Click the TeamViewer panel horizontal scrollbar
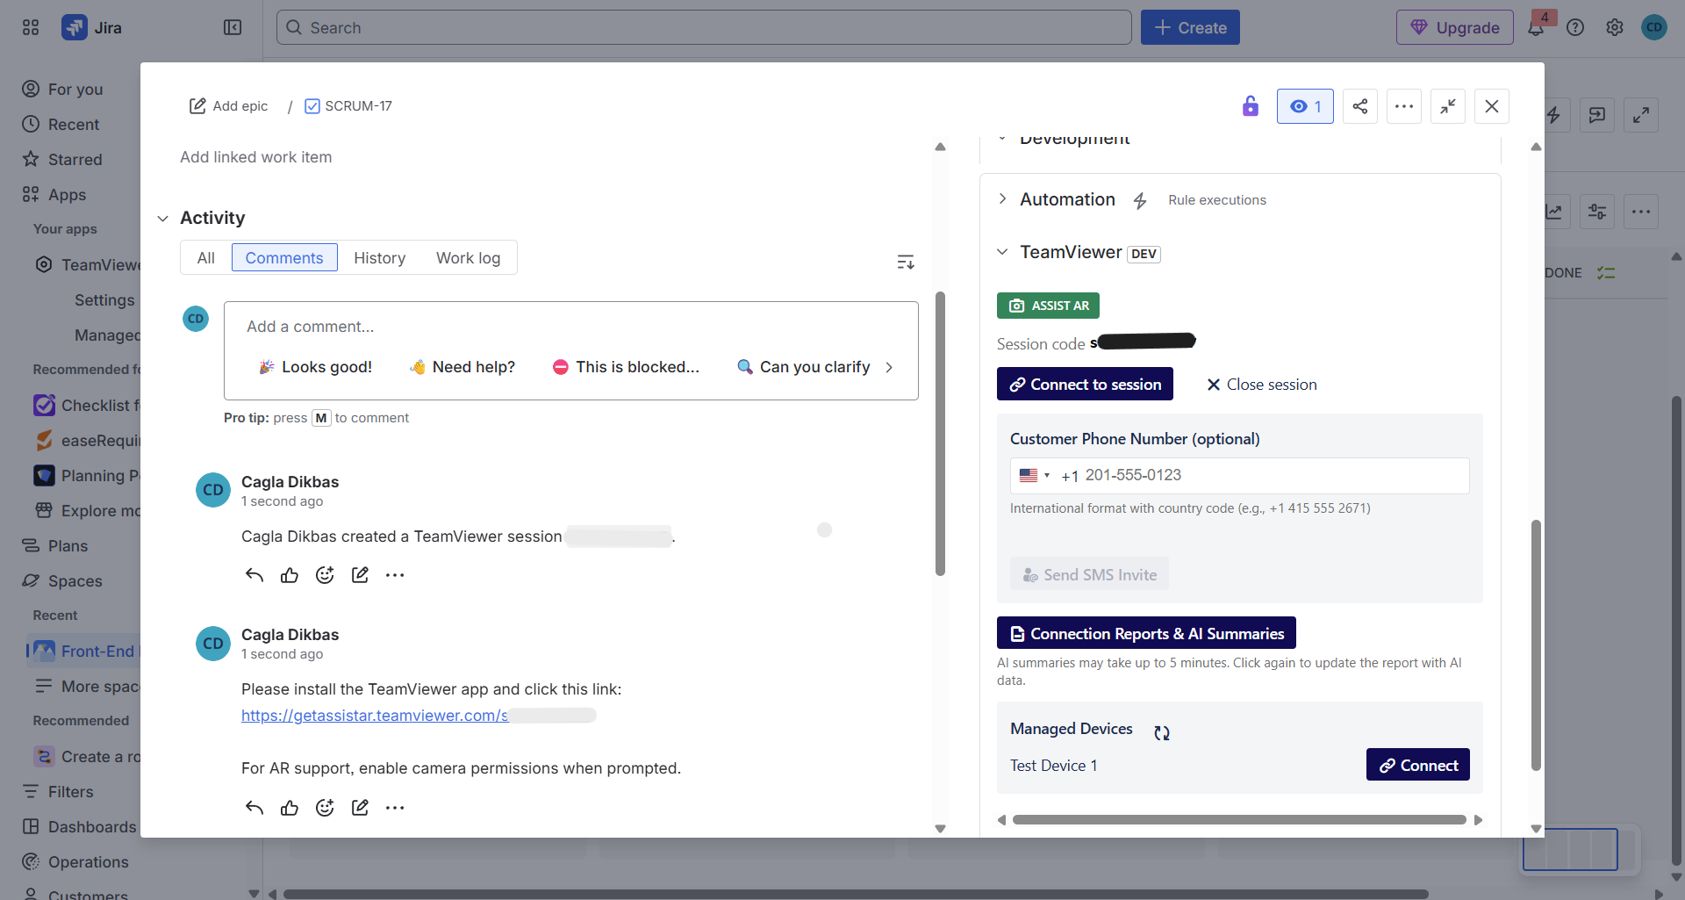The width and height of the screenshot is (1685, 900). [1239, 820]
